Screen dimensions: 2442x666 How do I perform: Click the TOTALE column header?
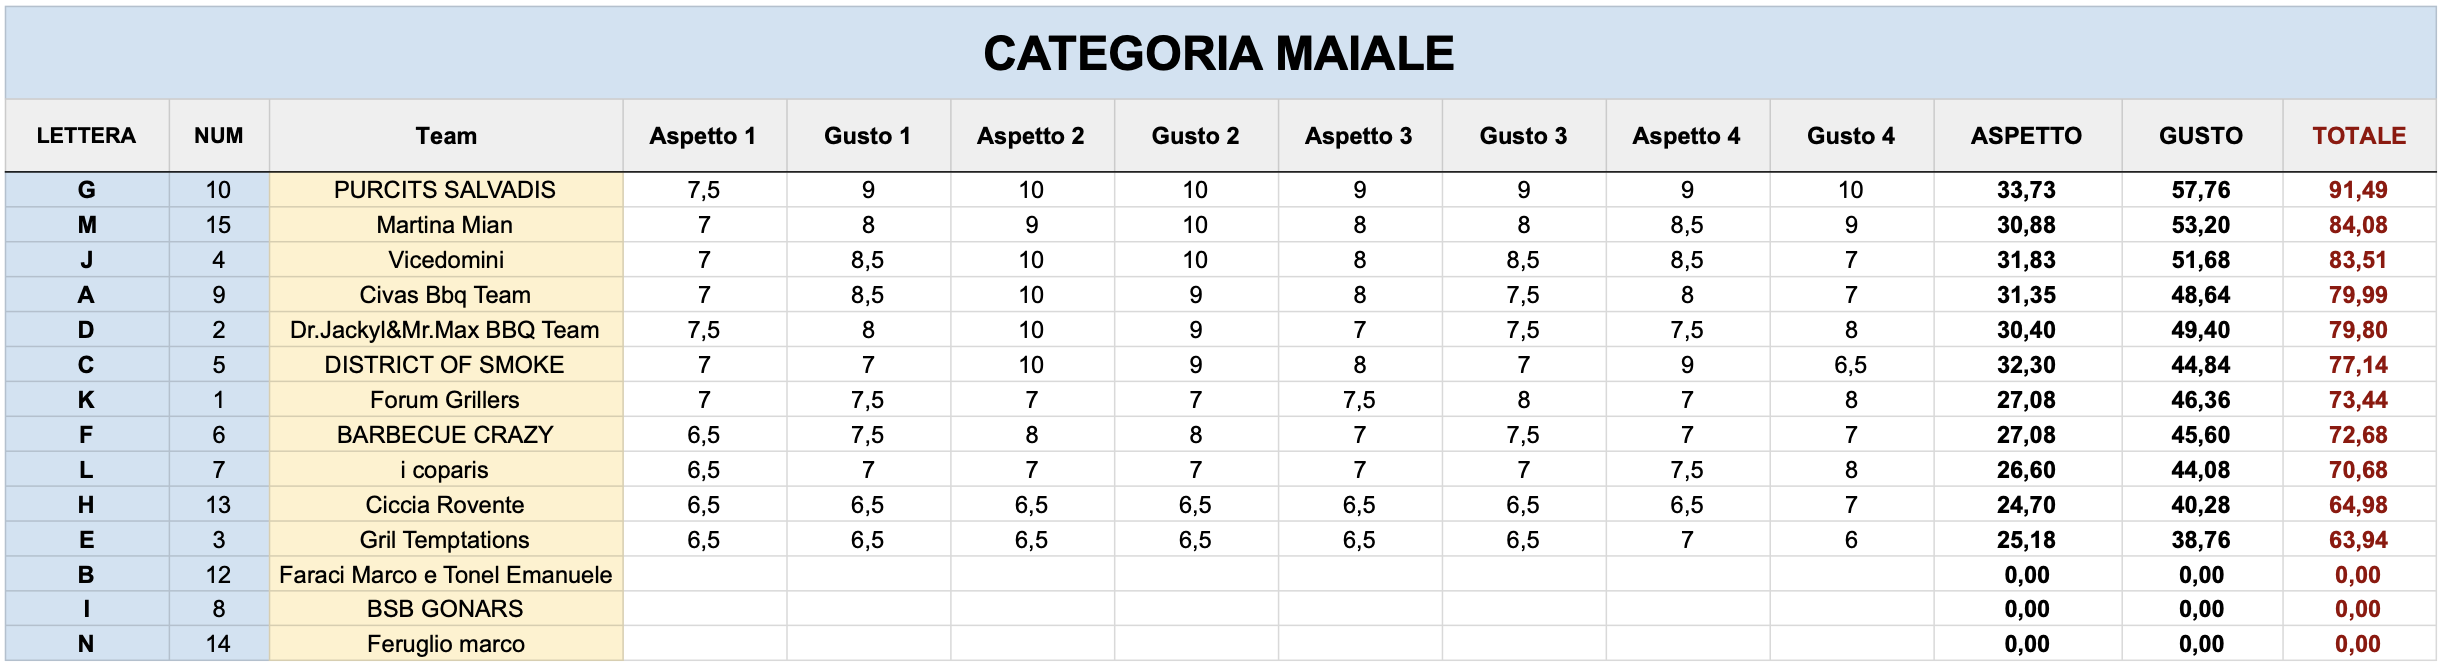coord(2359,136)
